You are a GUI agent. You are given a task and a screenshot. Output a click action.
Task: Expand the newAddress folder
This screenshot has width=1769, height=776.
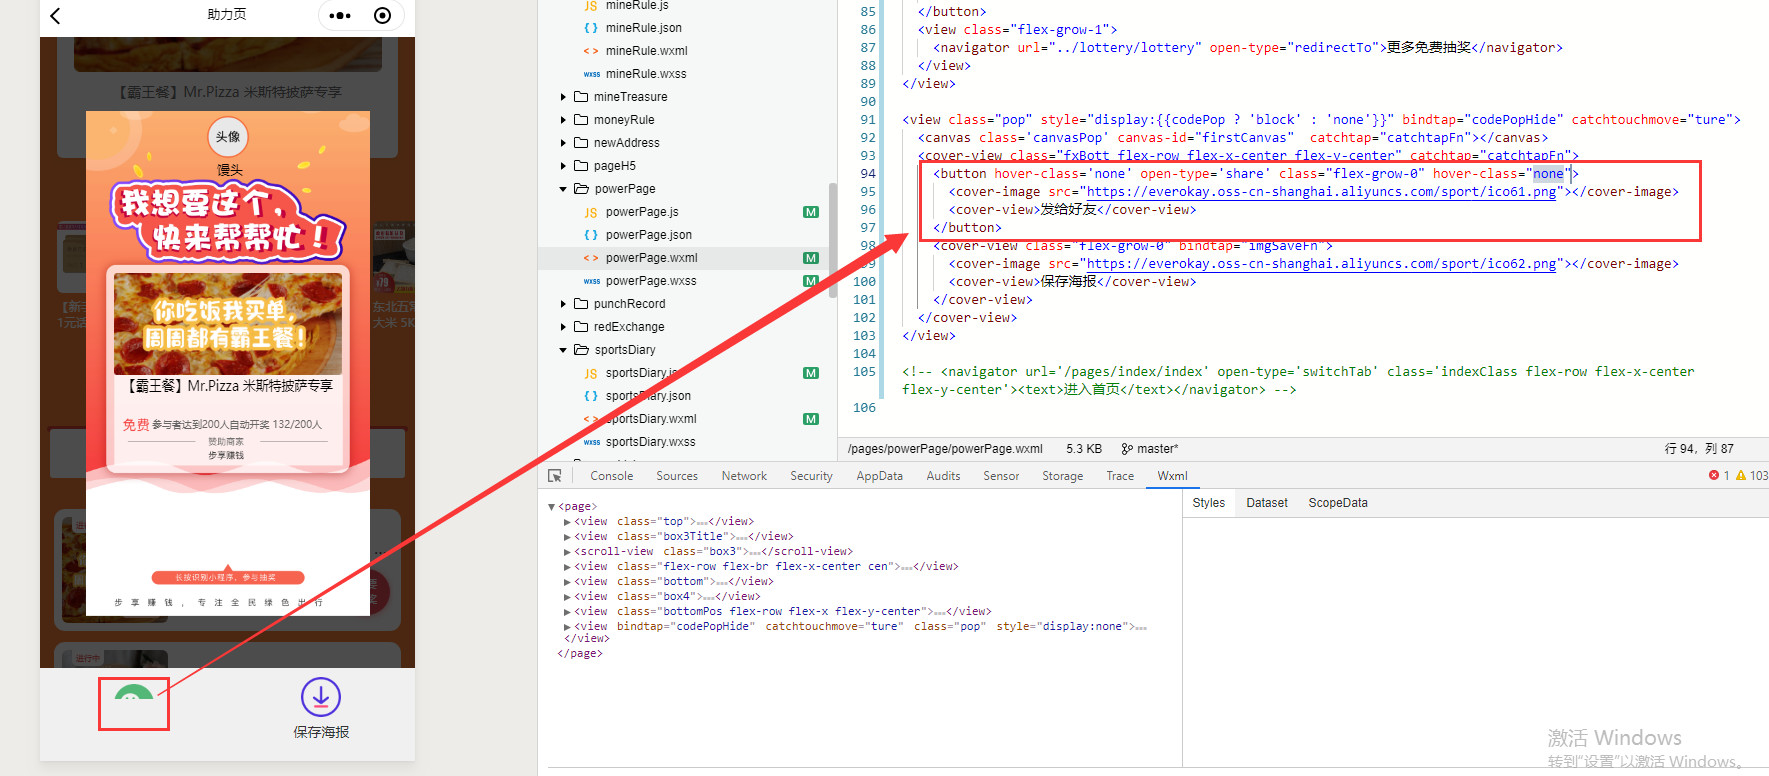tap(563, 143)
